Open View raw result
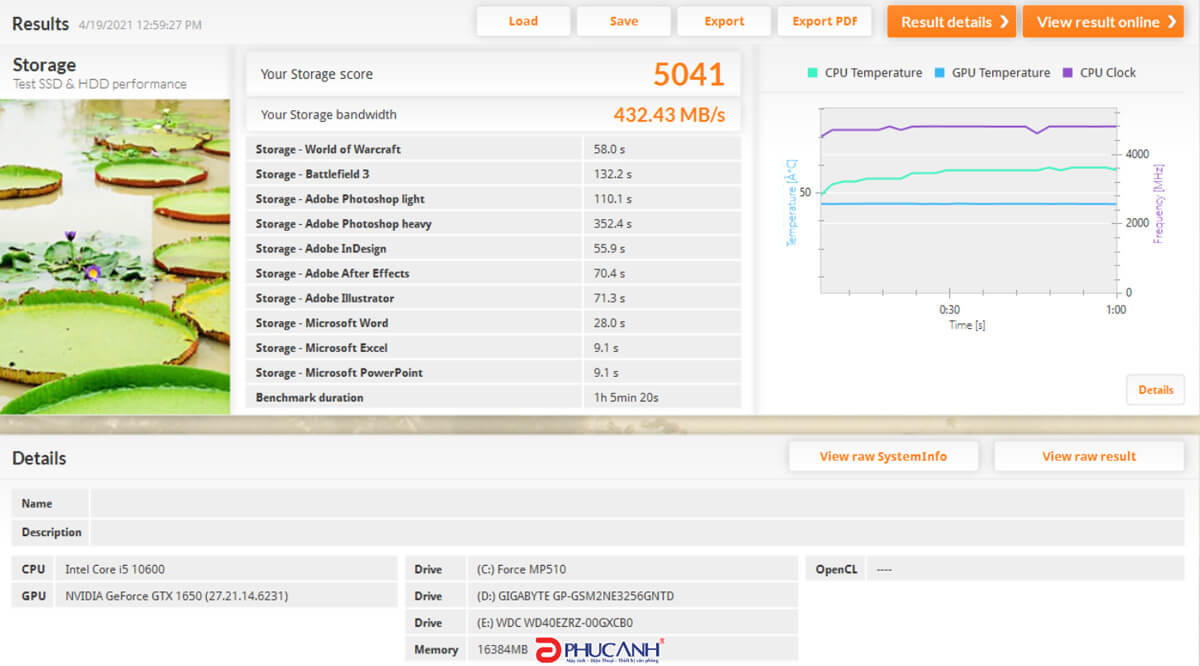The image size is (1200, 666). tap(1089, 456)
